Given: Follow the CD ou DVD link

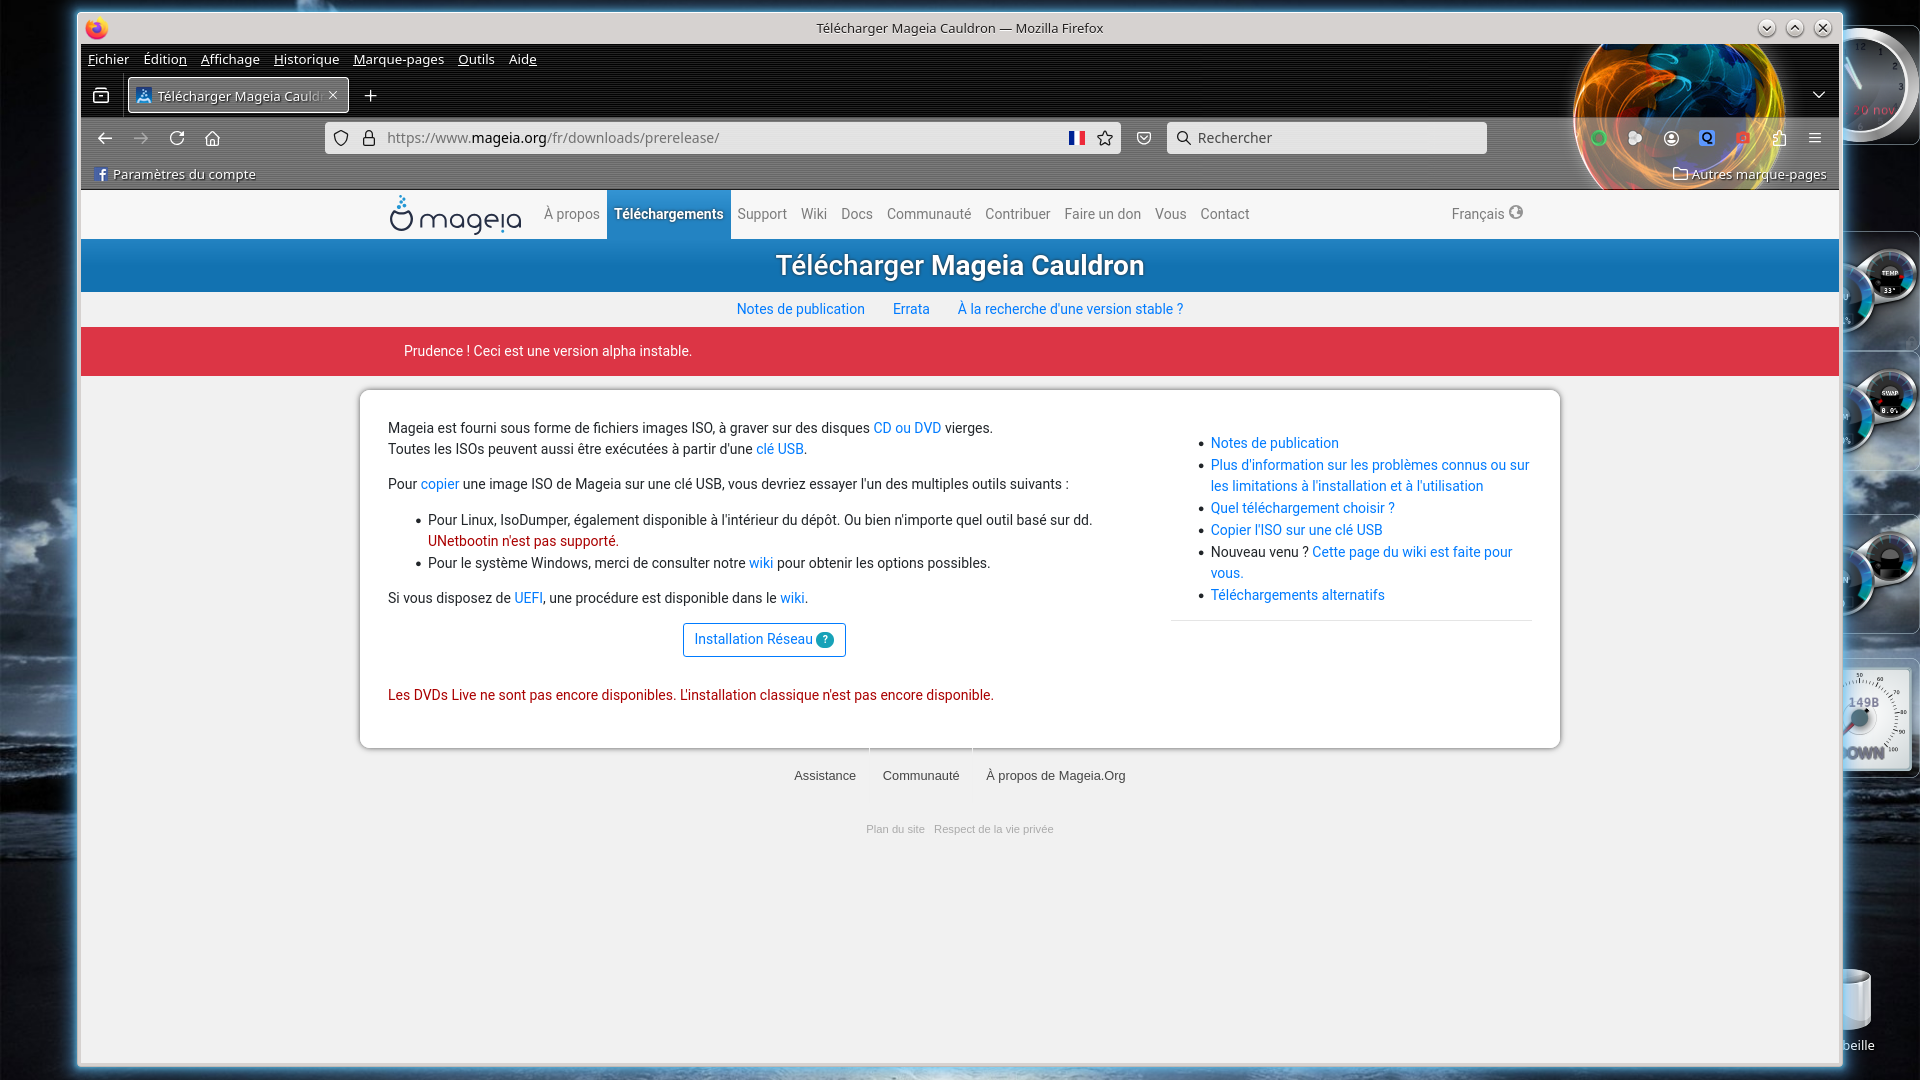Looking at the screenshot, I should (907, 428).
